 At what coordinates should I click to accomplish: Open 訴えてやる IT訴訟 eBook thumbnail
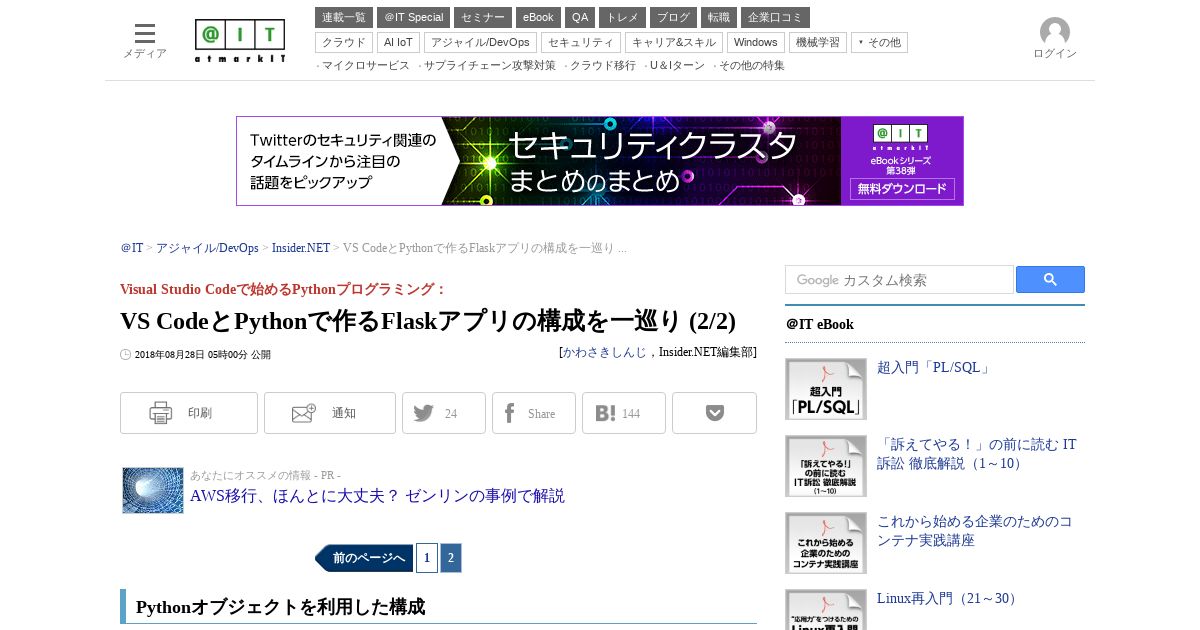click(x=826, y=466)
